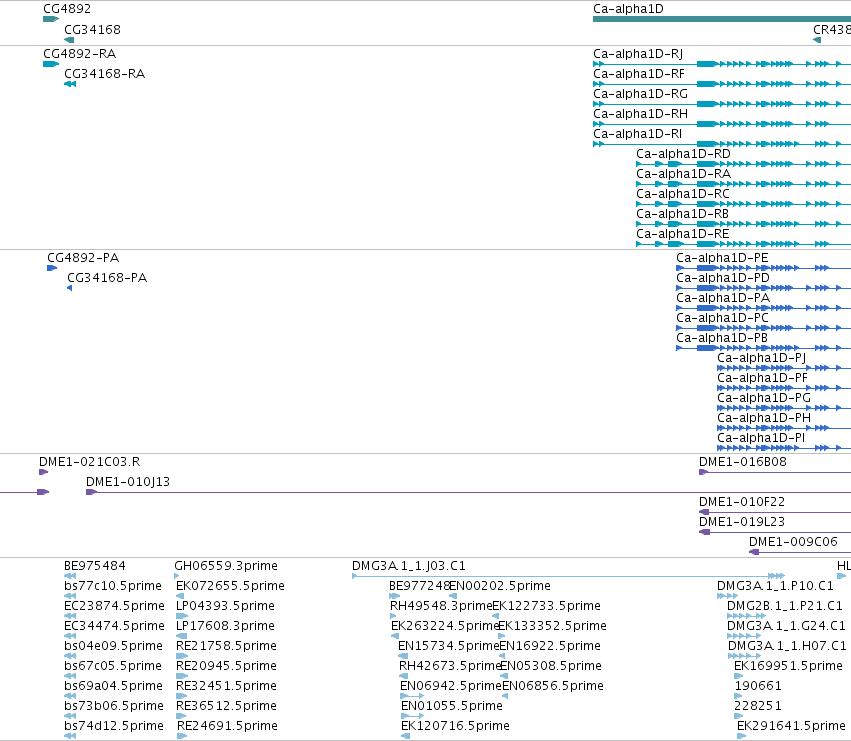Click the bs04e09.5prime EST label

pos(113,646)
